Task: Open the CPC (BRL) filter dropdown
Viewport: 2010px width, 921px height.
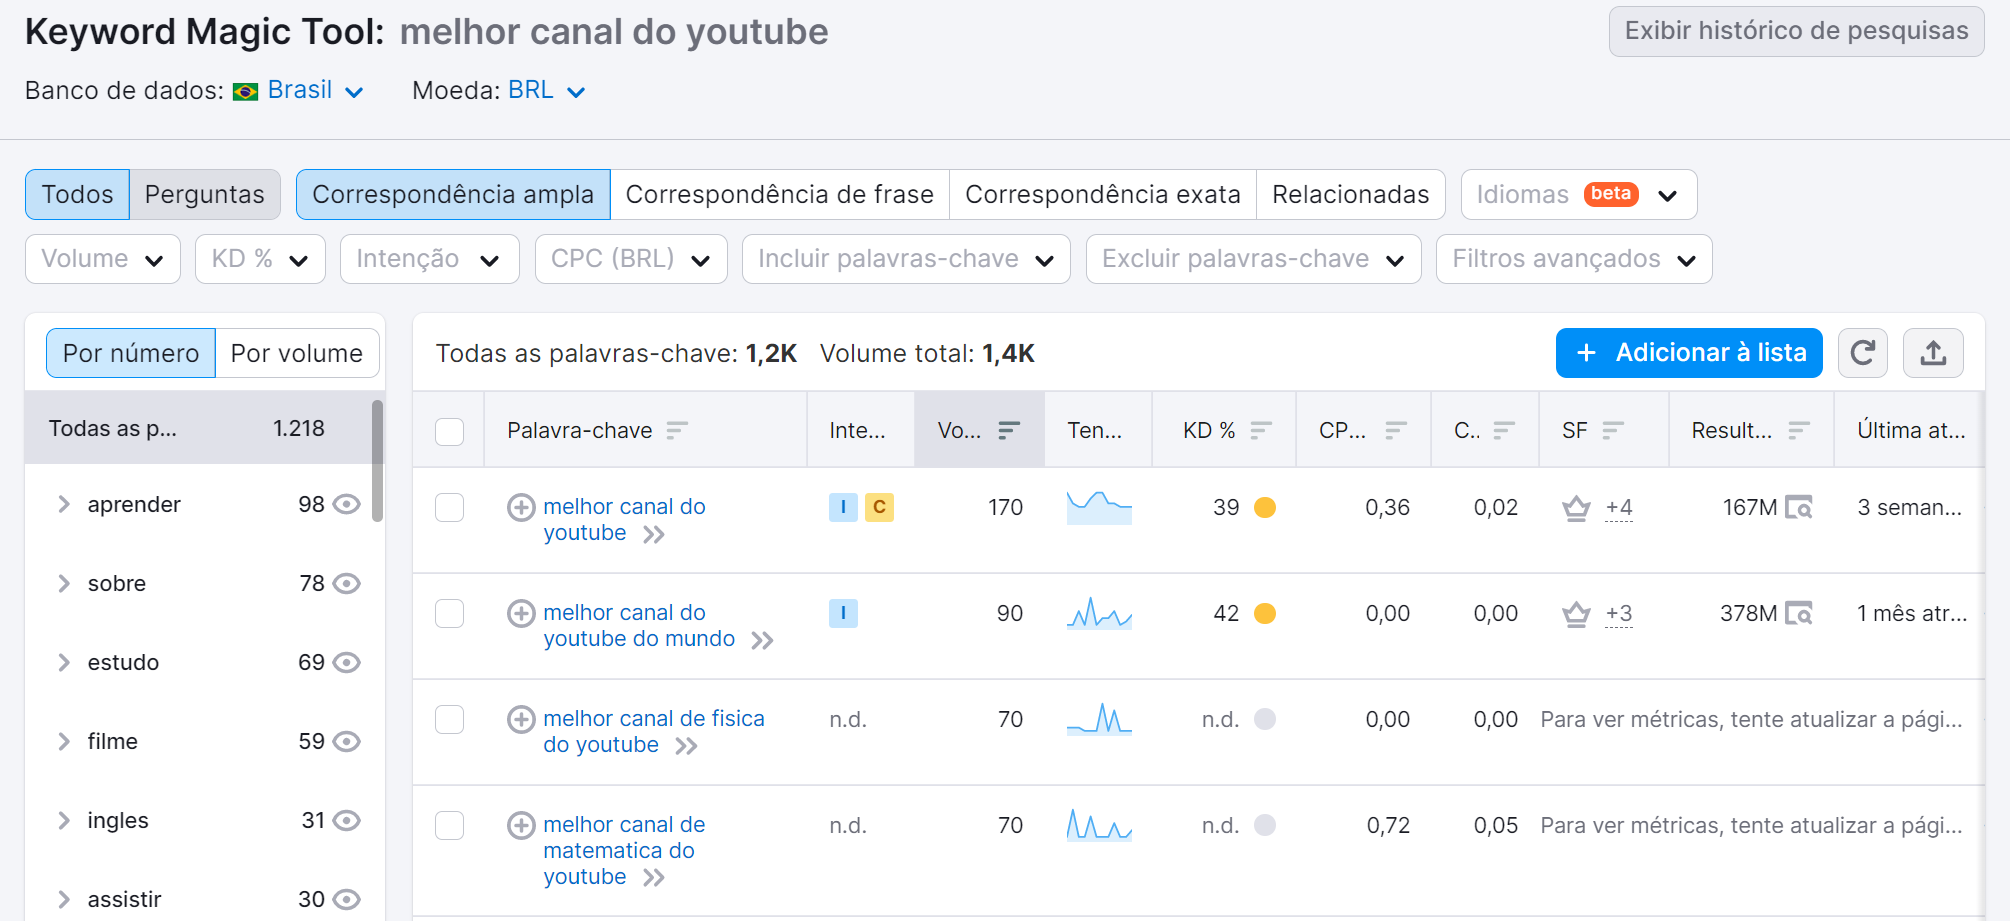Action: coord(631,259)
